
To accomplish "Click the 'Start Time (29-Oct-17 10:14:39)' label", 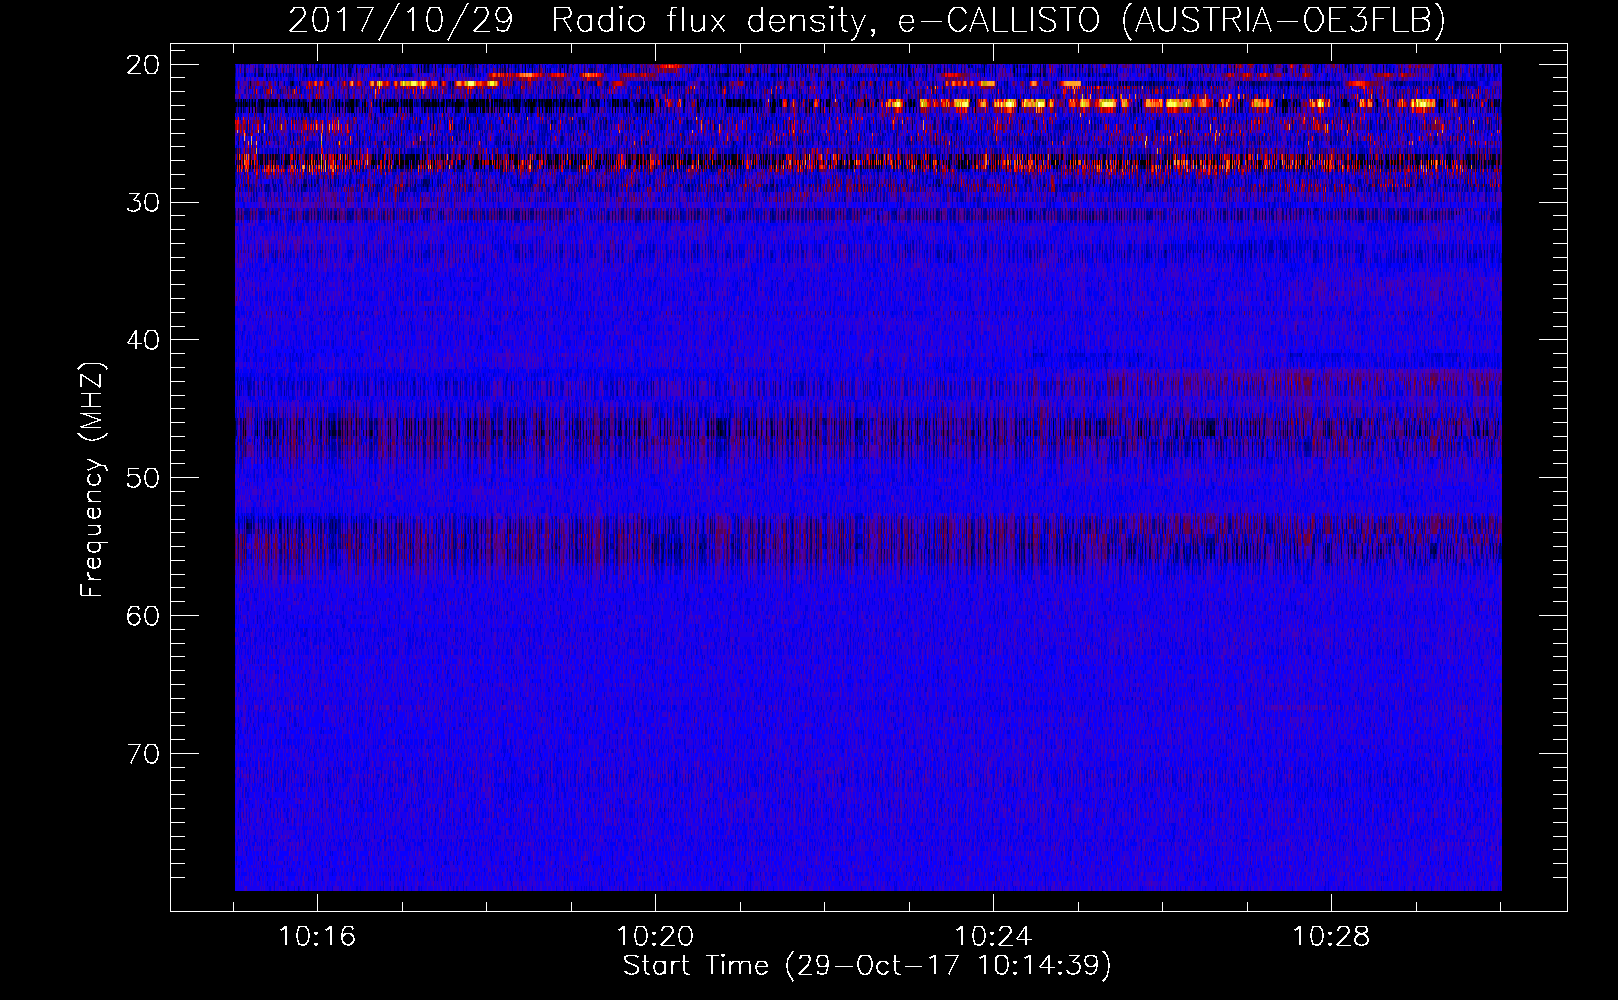I will click(x=867, y=966).
